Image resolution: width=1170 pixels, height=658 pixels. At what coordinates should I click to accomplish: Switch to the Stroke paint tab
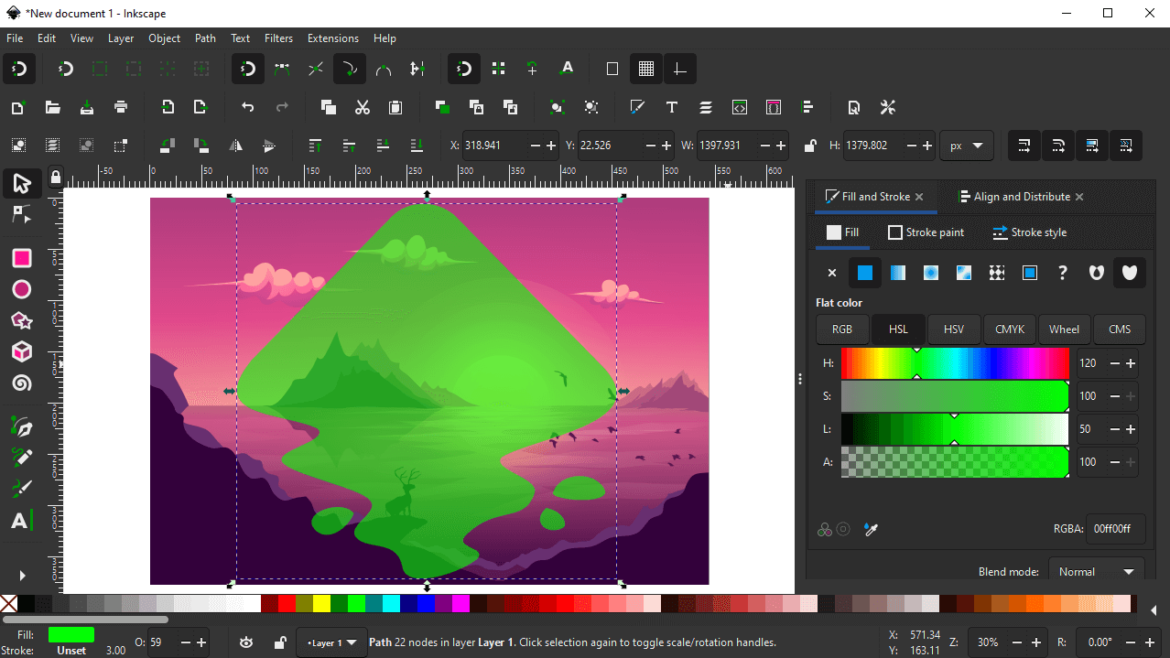[x=925, y=232]
